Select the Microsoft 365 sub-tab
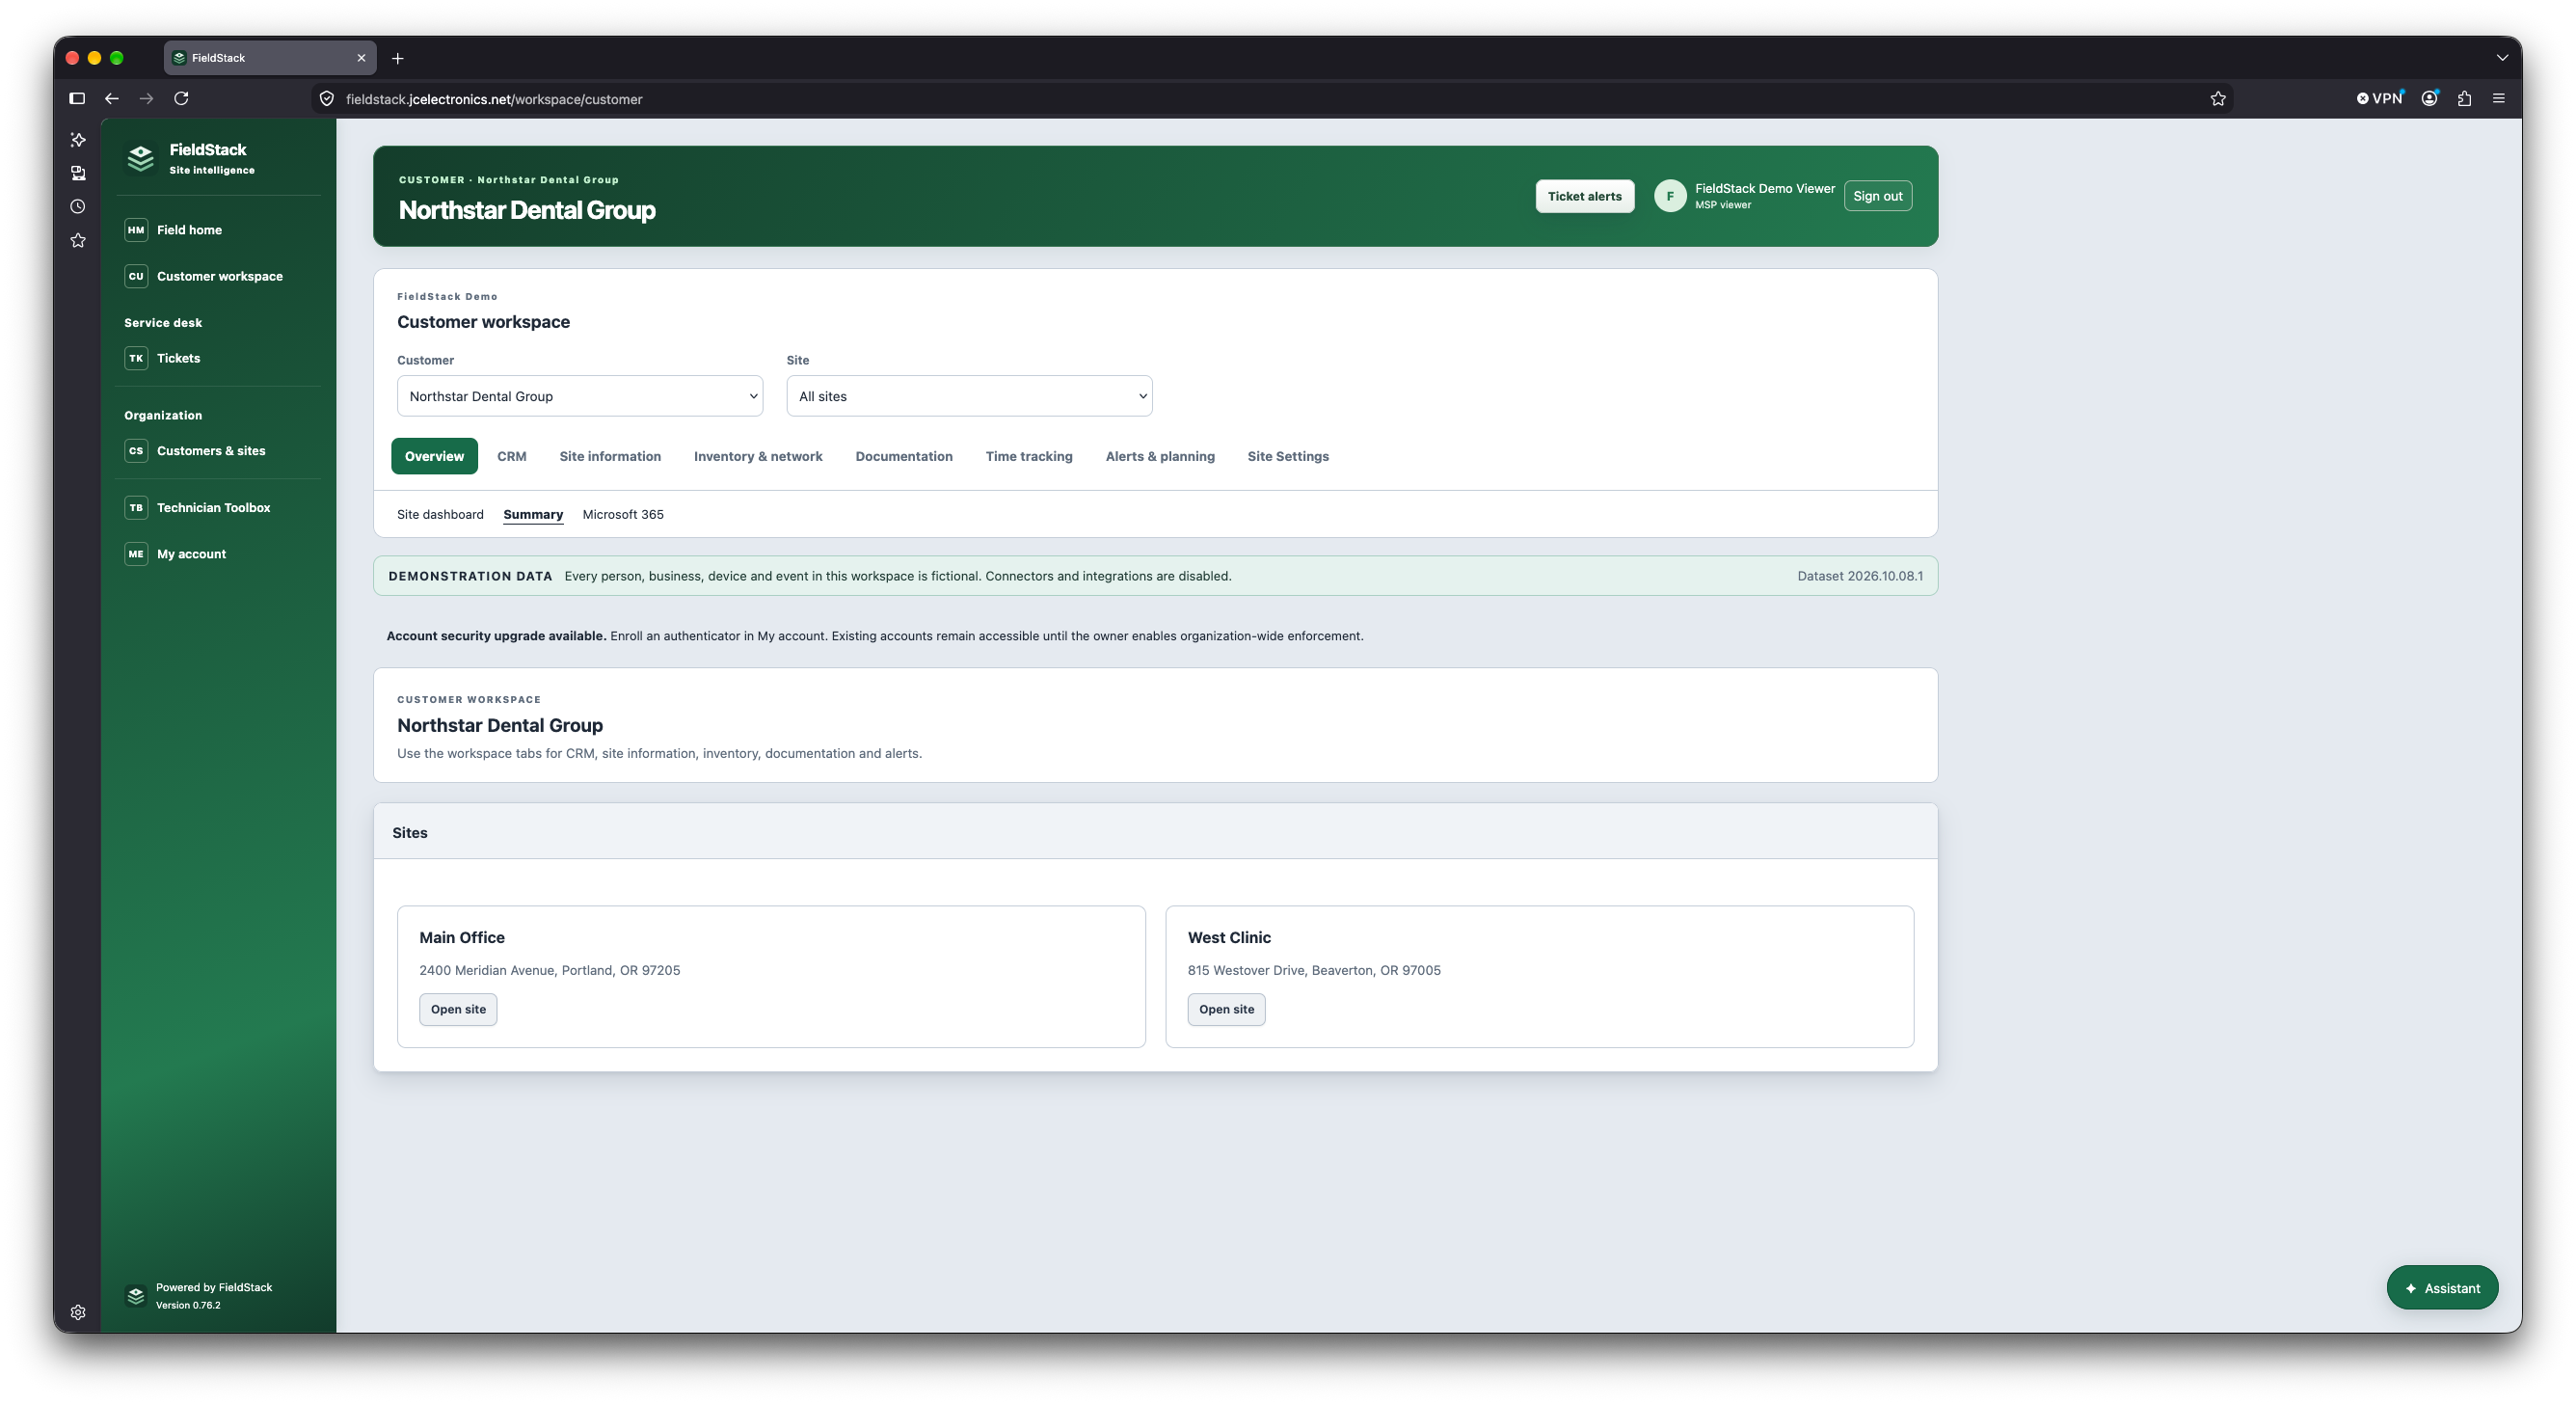Screen dimensions: 2576x1404 click(623, 514)
